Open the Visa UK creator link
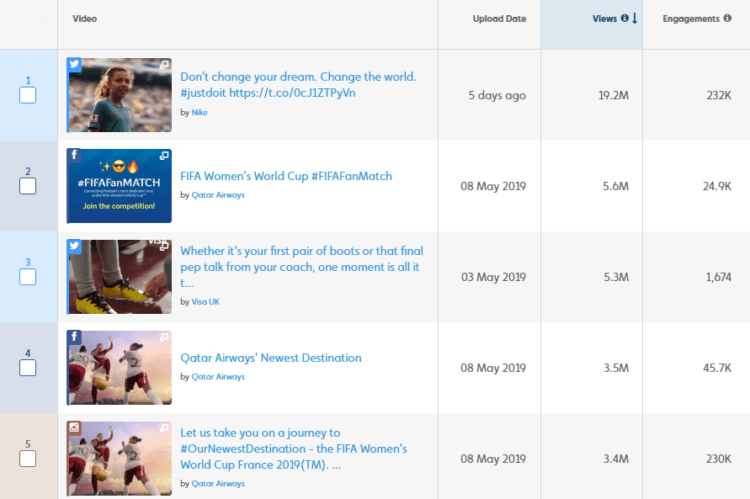This screenshot has height=499, width=750. pos(206,302)
